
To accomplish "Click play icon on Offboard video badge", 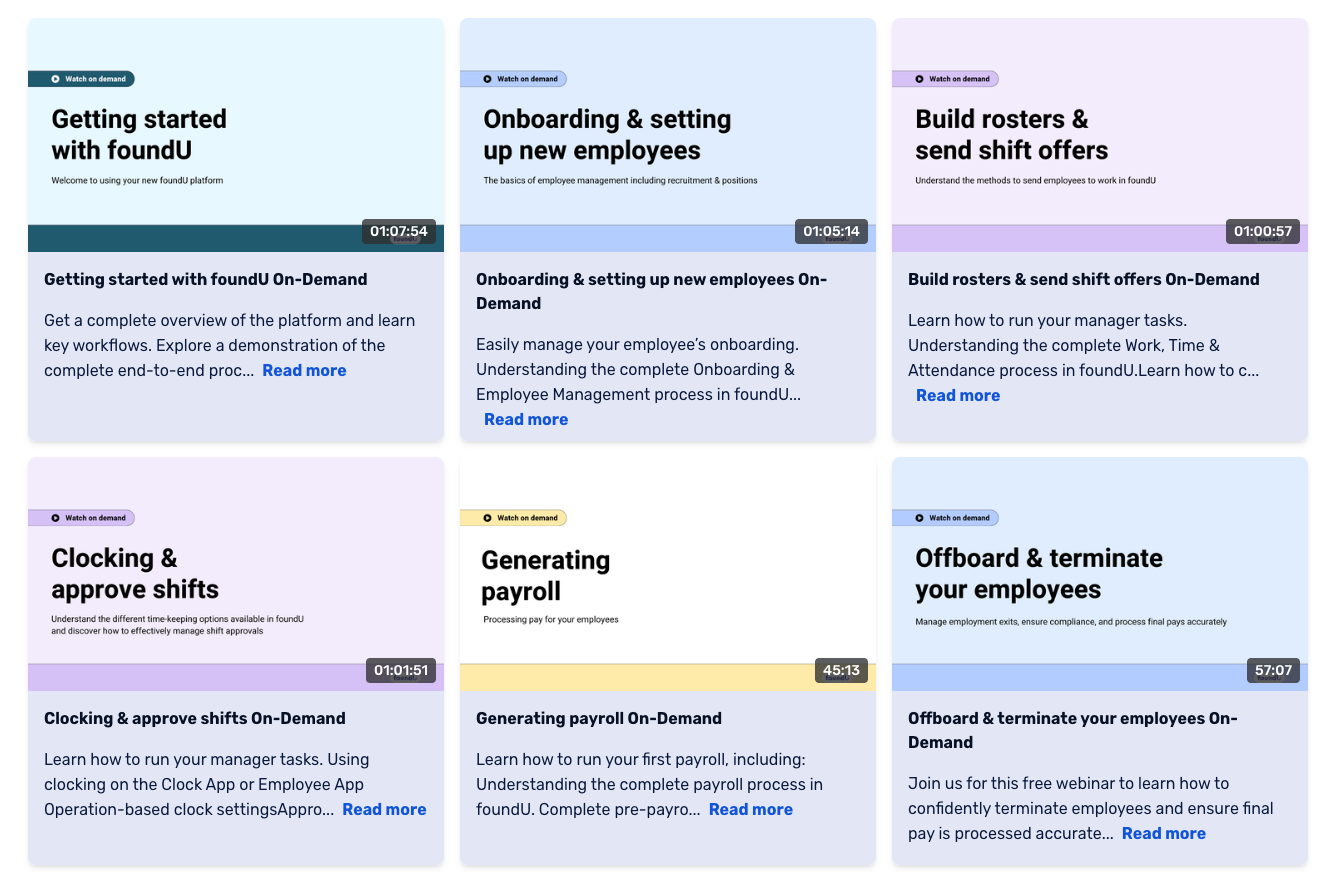I will 919,518.
